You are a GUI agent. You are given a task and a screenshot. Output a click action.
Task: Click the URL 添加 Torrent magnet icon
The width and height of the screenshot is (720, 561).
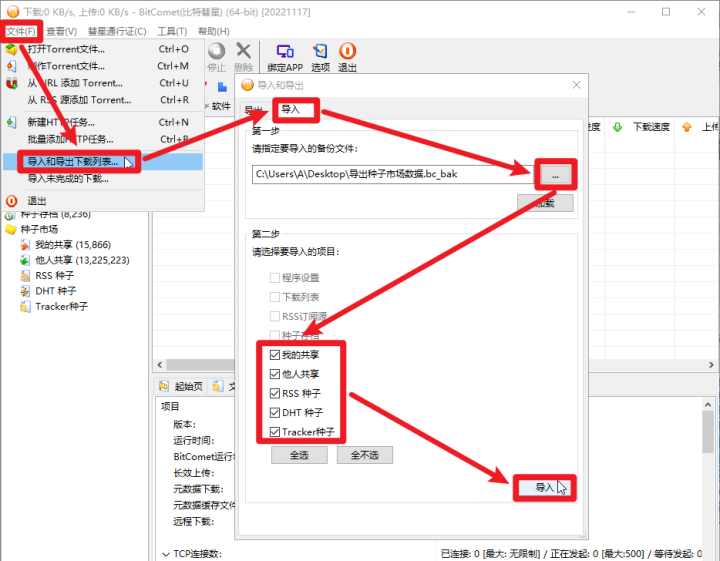click(11, 83)
